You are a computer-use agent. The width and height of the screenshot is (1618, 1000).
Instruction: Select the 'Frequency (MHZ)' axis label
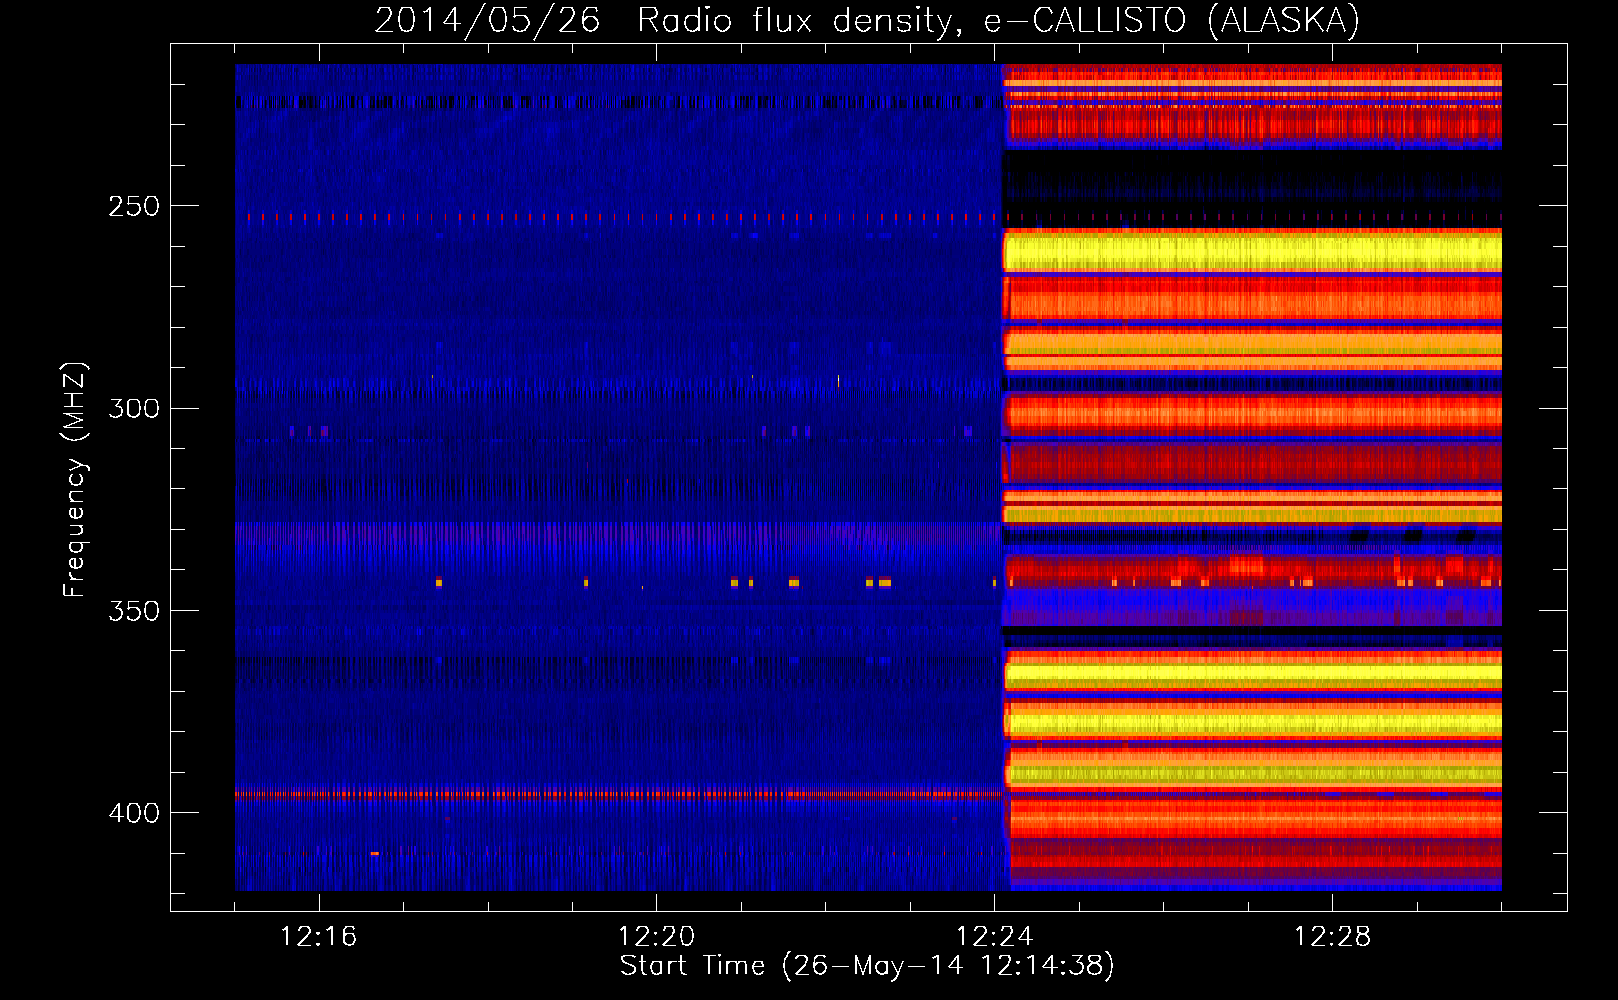tap(75, 480)
